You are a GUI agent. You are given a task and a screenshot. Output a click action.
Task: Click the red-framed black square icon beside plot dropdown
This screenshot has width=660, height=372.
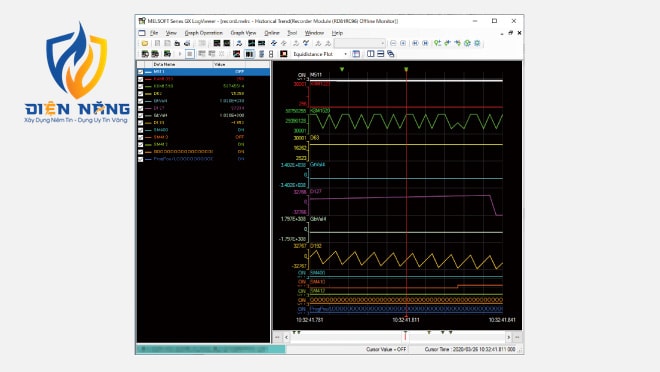[284, 54]
